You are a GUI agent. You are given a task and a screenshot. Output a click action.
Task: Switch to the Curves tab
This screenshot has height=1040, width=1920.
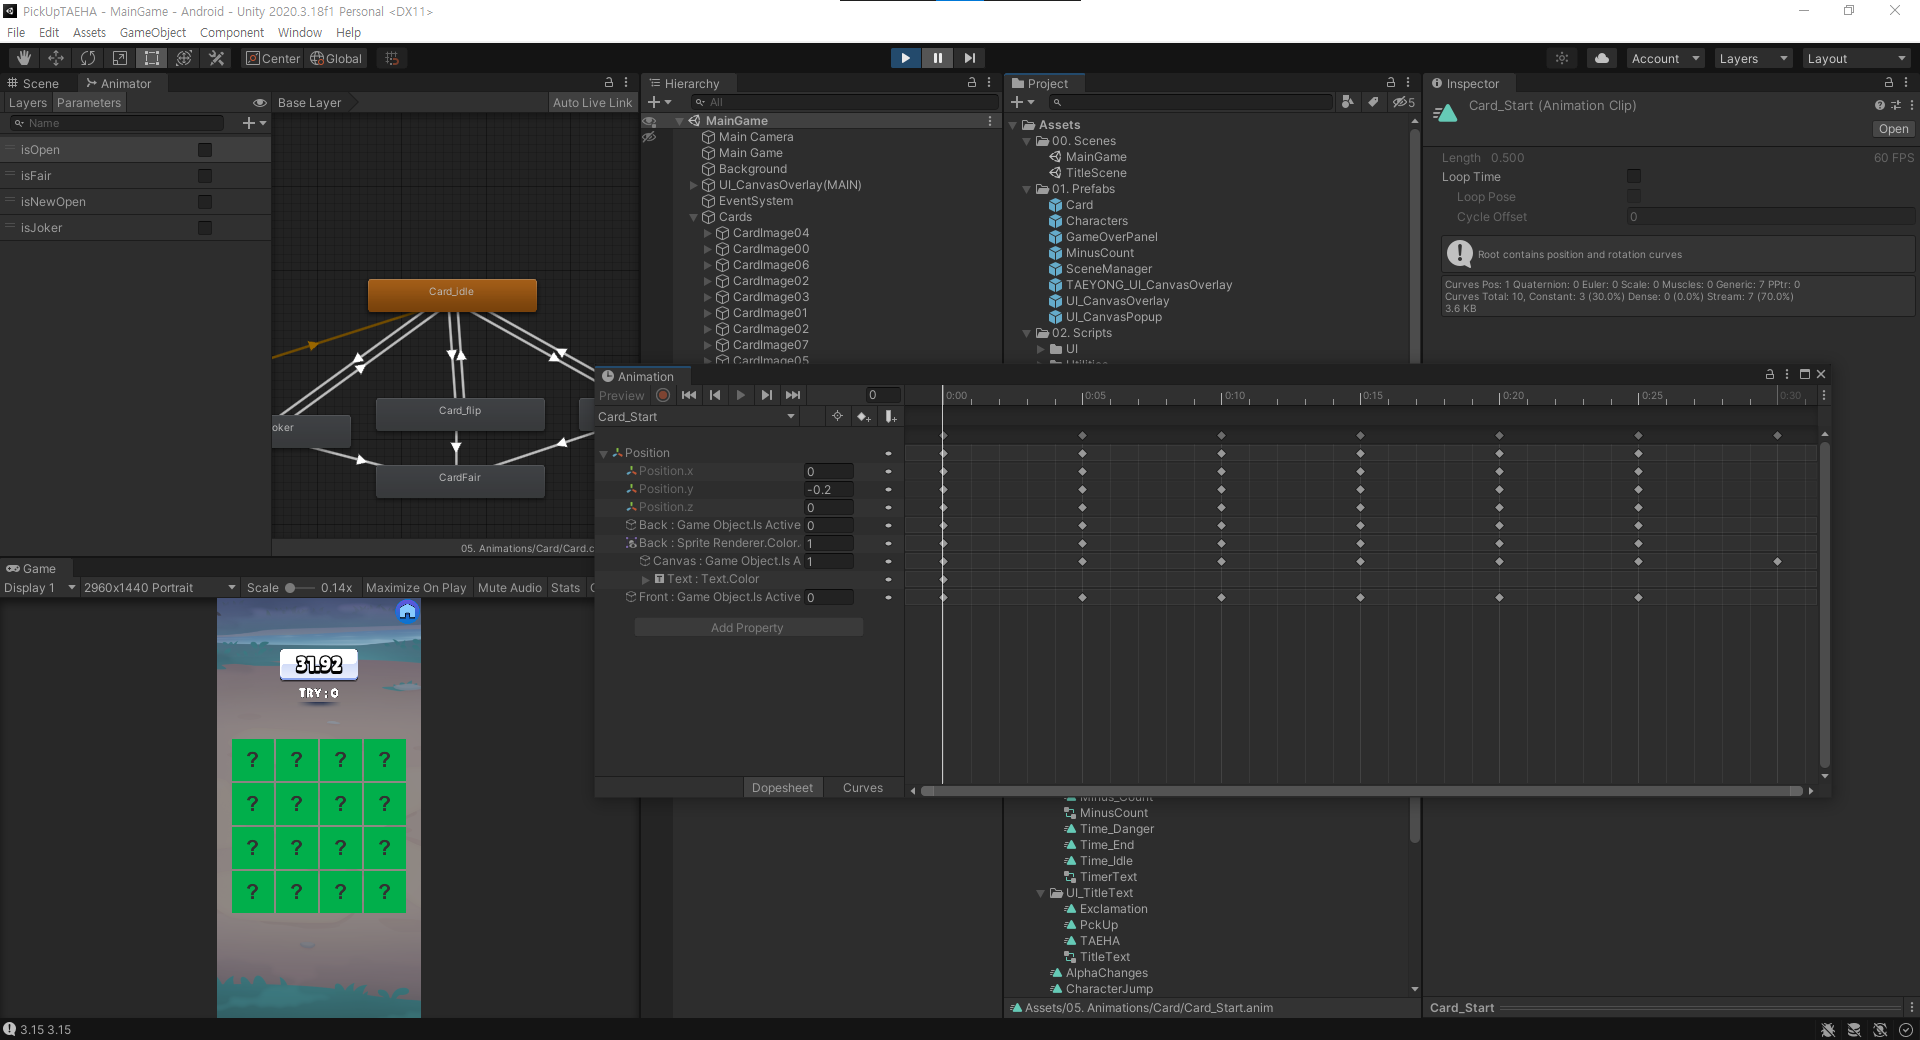862,788
